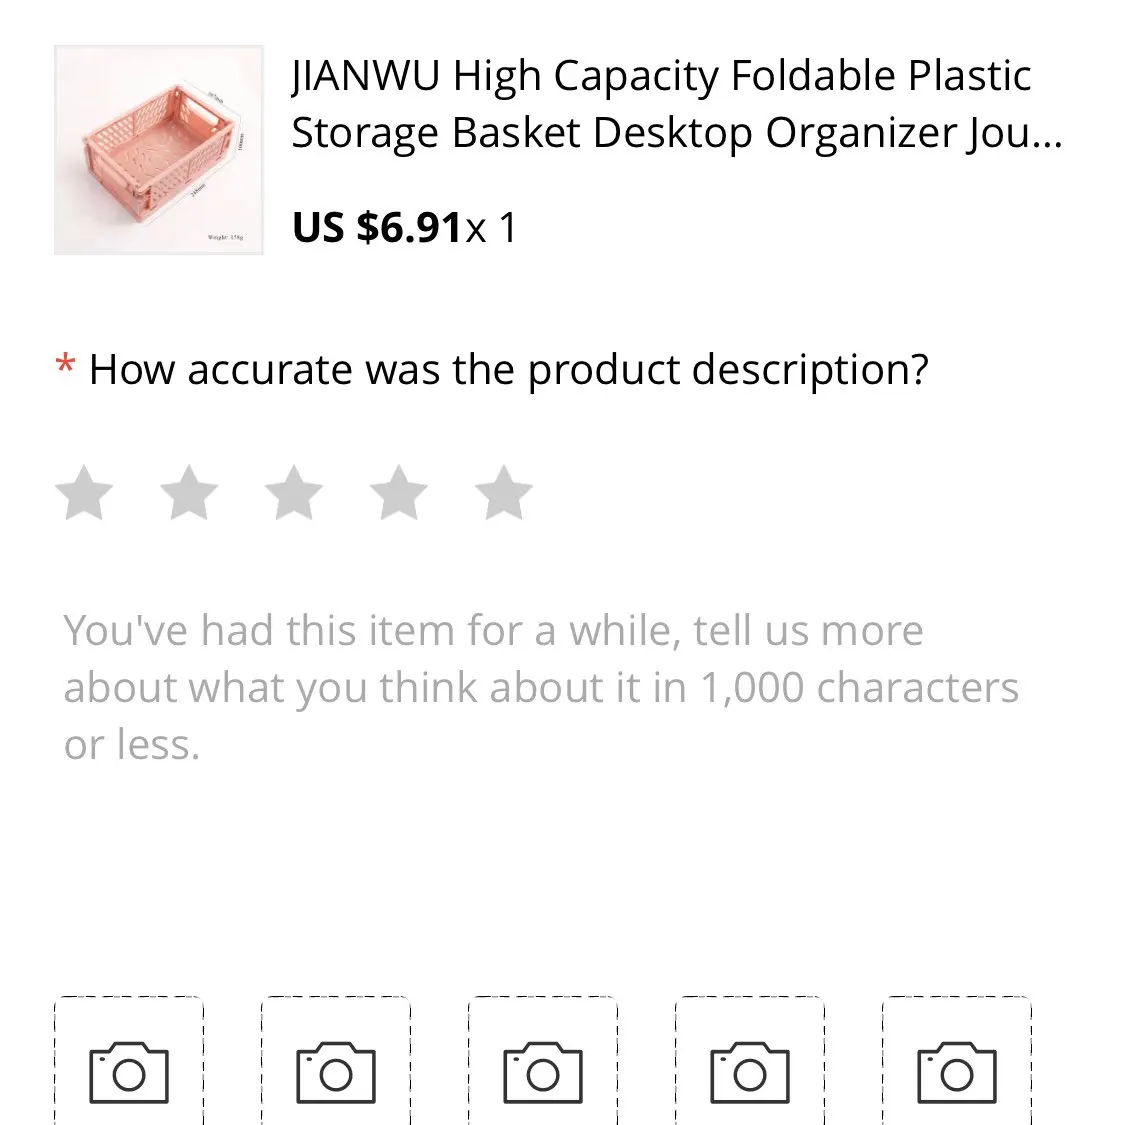
Task: Click the "x 1" quantity text
Action: click(x=492, y=228)
